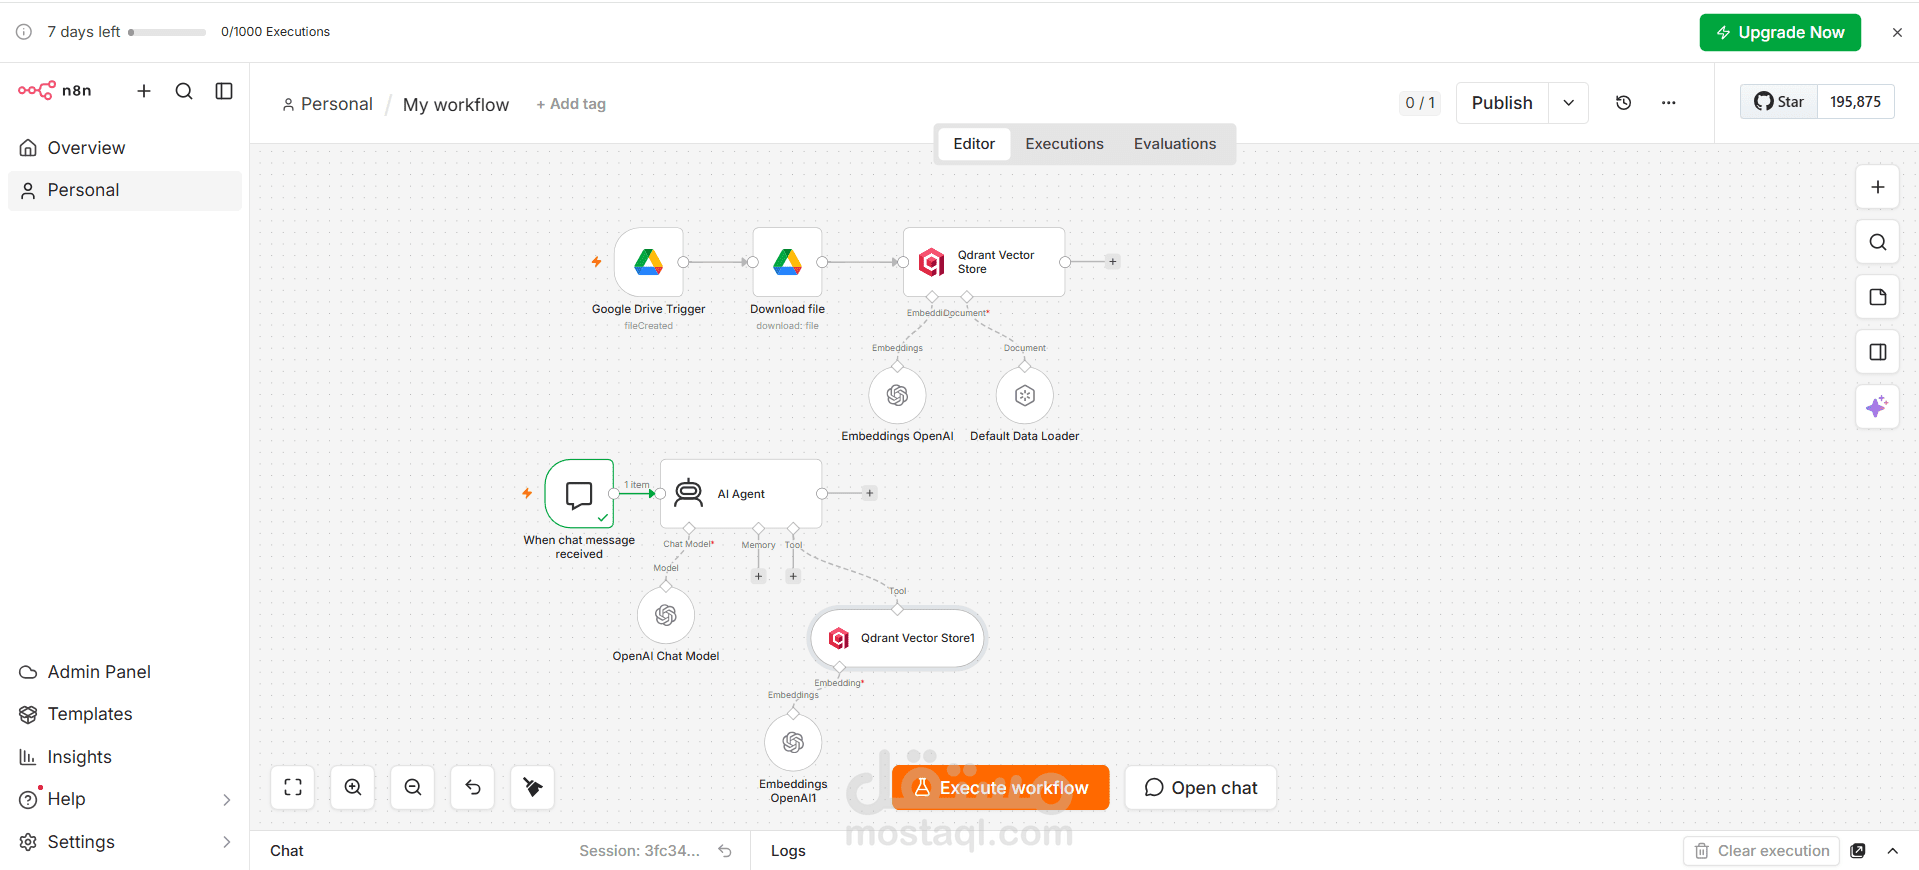Select the Default Data Loader node
1919x870 pixels.
coord(1025,396)
